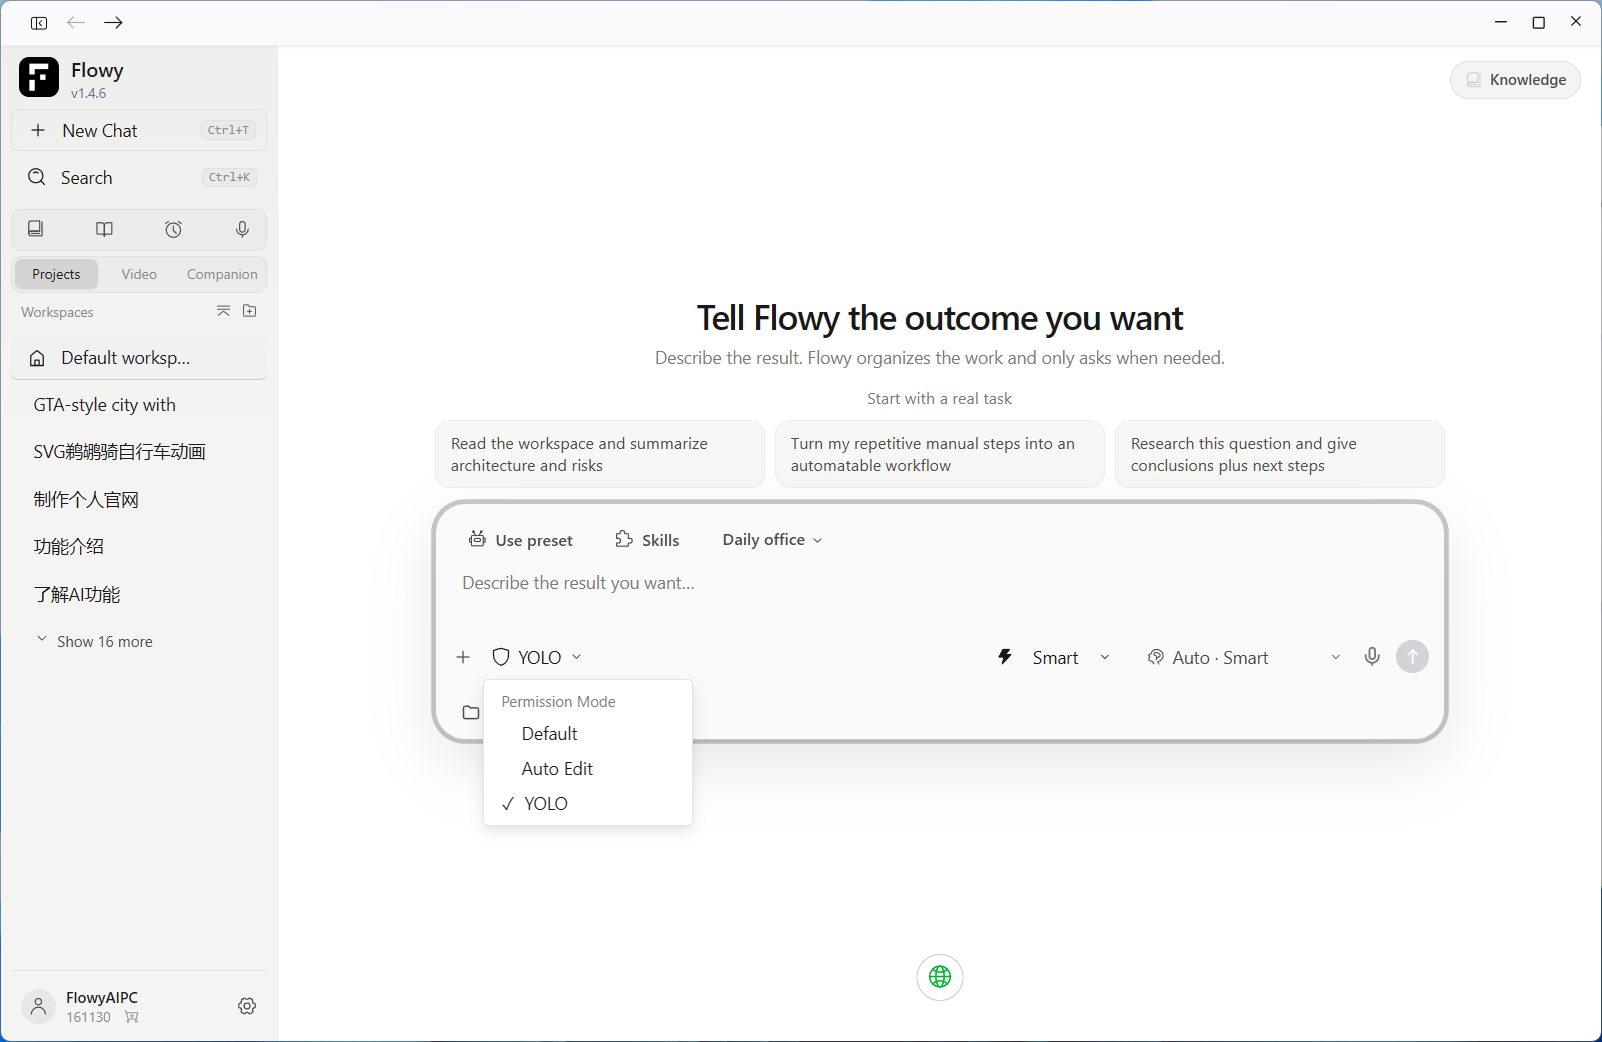Click the plus attachment icon in composer
Screen dimensions: 1602x1042
463,657
